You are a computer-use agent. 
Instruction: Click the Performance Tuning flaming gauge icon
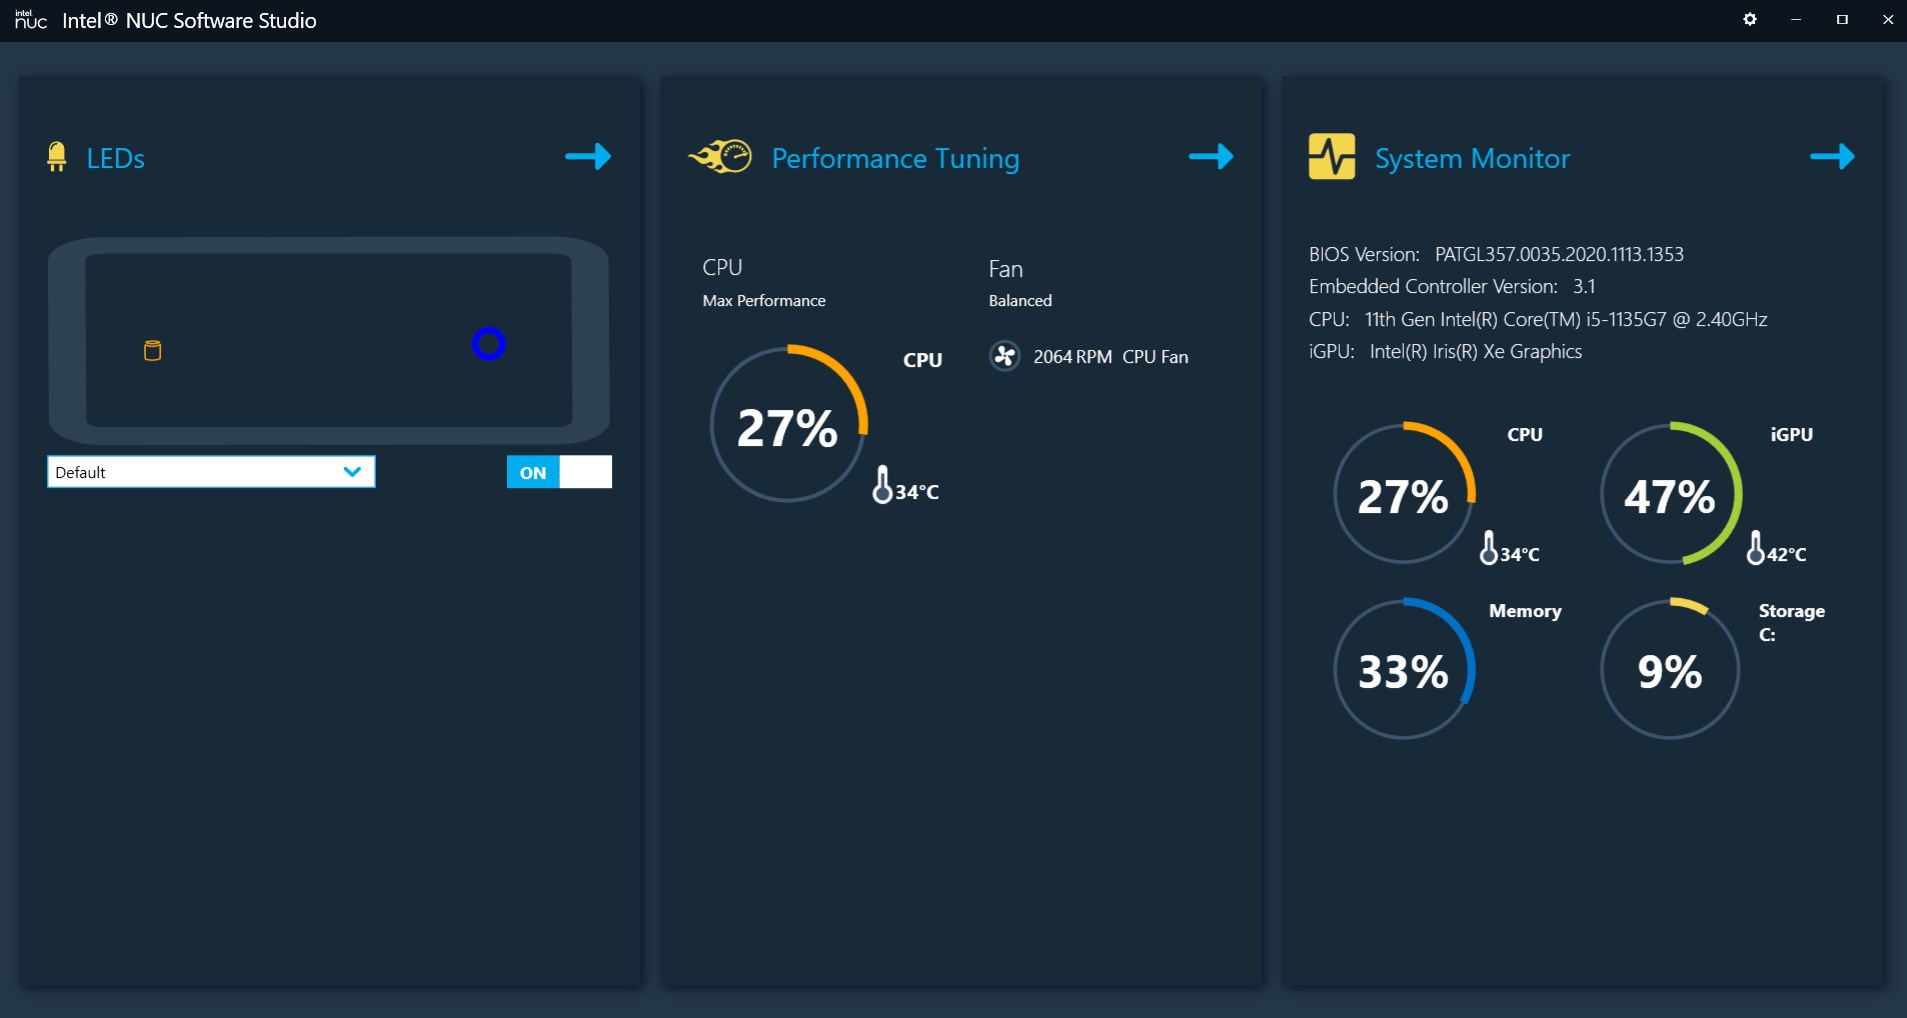pos(720,157)
